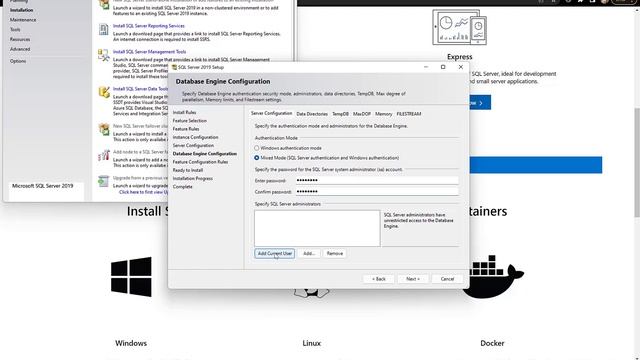Maximize the SQL Server 2019 Setup window
Viewport: 640px width, 360px height.
click(443, 67)
